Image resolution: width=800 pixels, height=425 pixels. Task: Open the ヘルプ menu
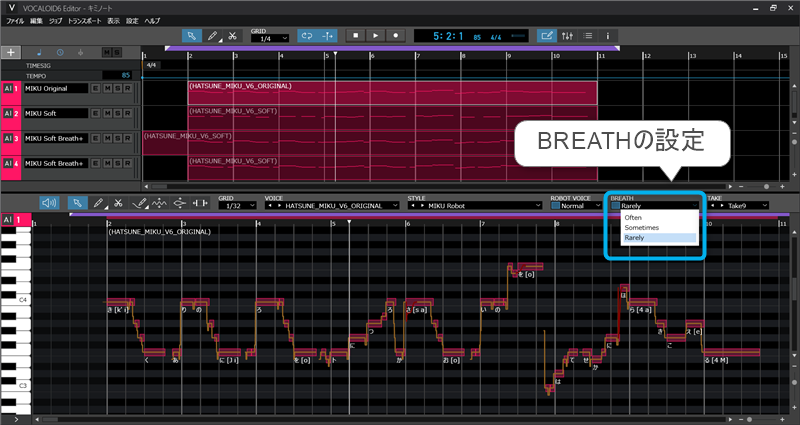(152, 21)
